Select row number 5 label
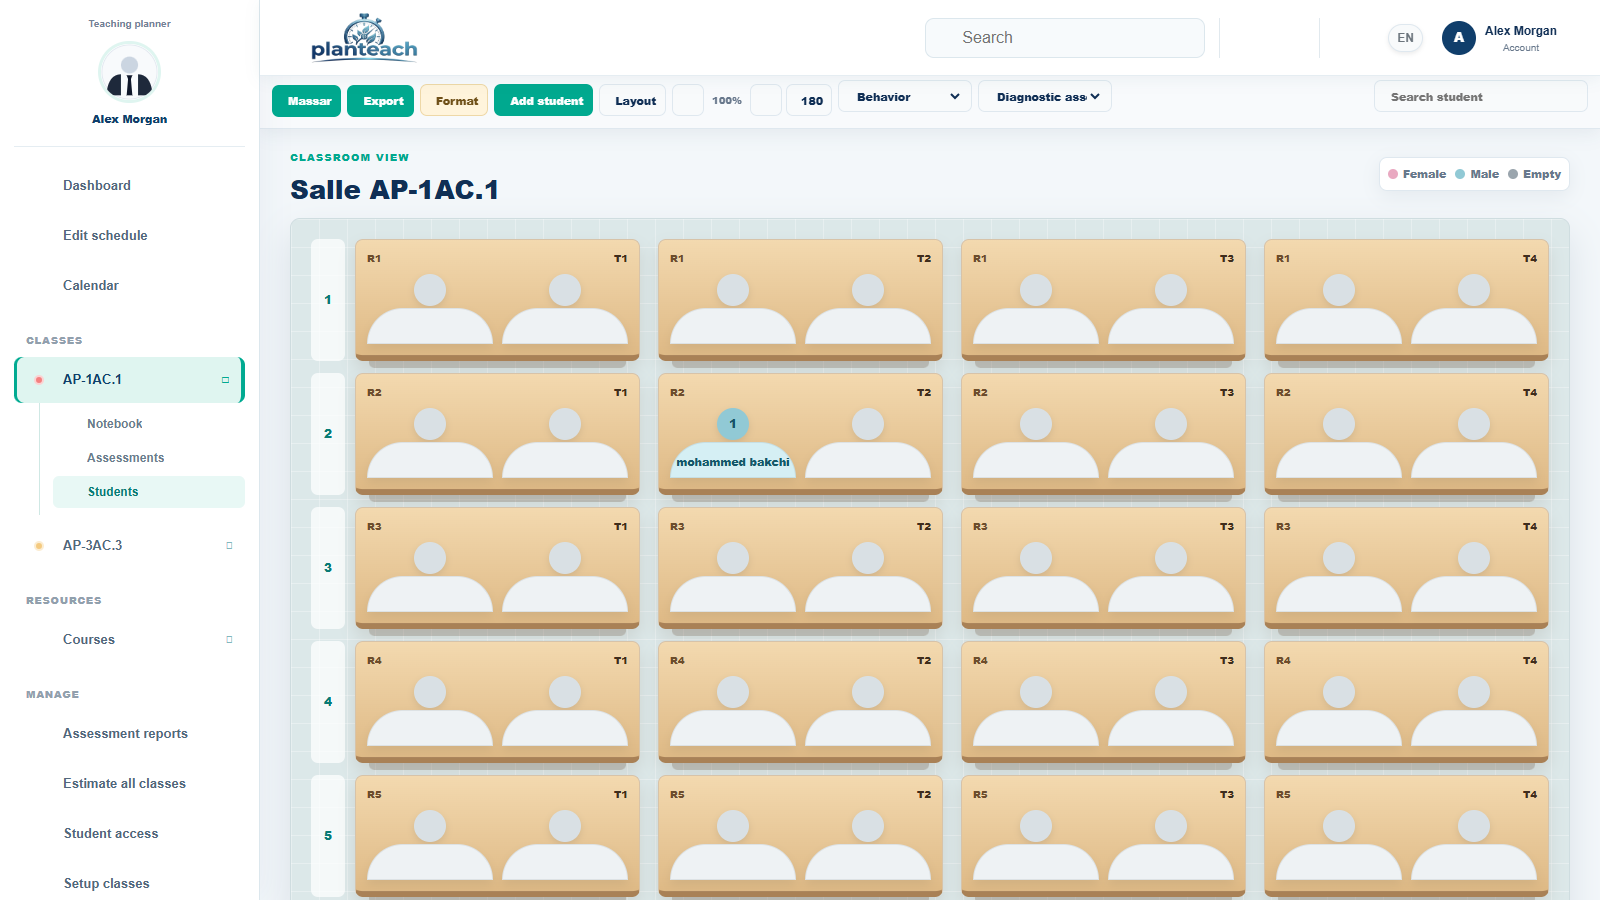 point(328,836)
